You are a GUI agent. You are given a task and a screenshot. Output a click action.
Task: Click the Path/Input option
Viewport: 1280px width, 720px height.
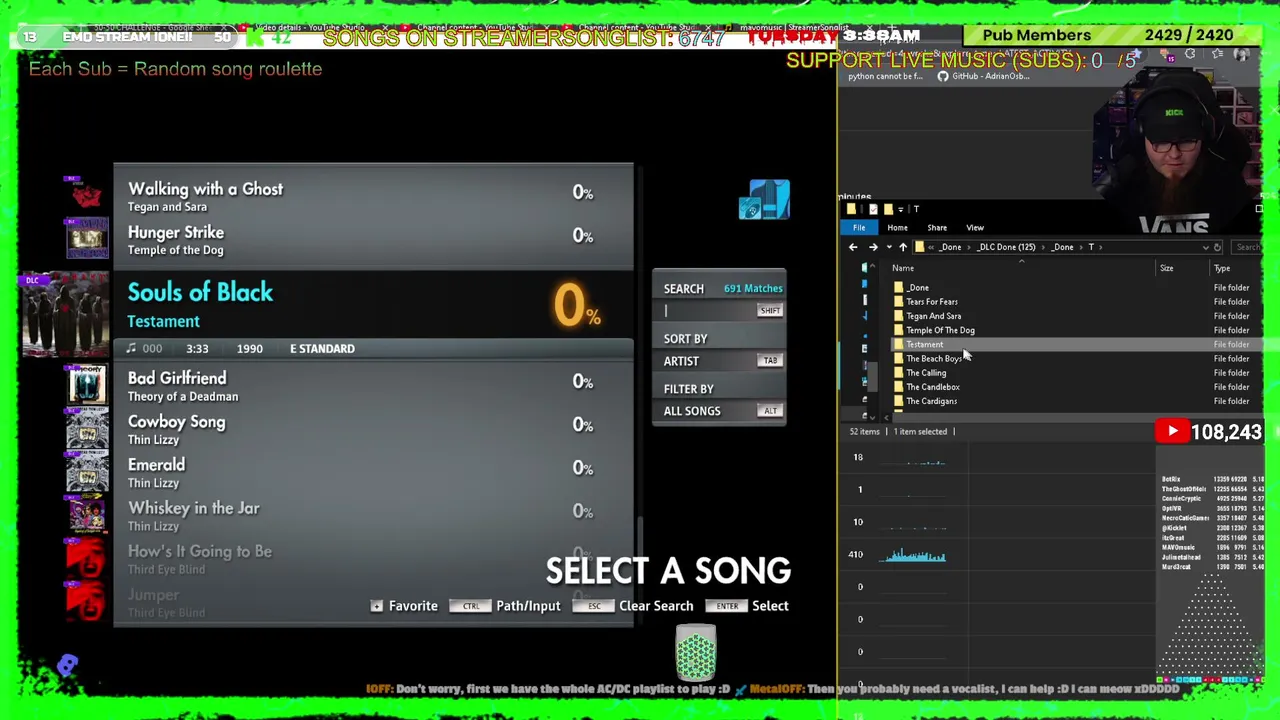(528, 606)
